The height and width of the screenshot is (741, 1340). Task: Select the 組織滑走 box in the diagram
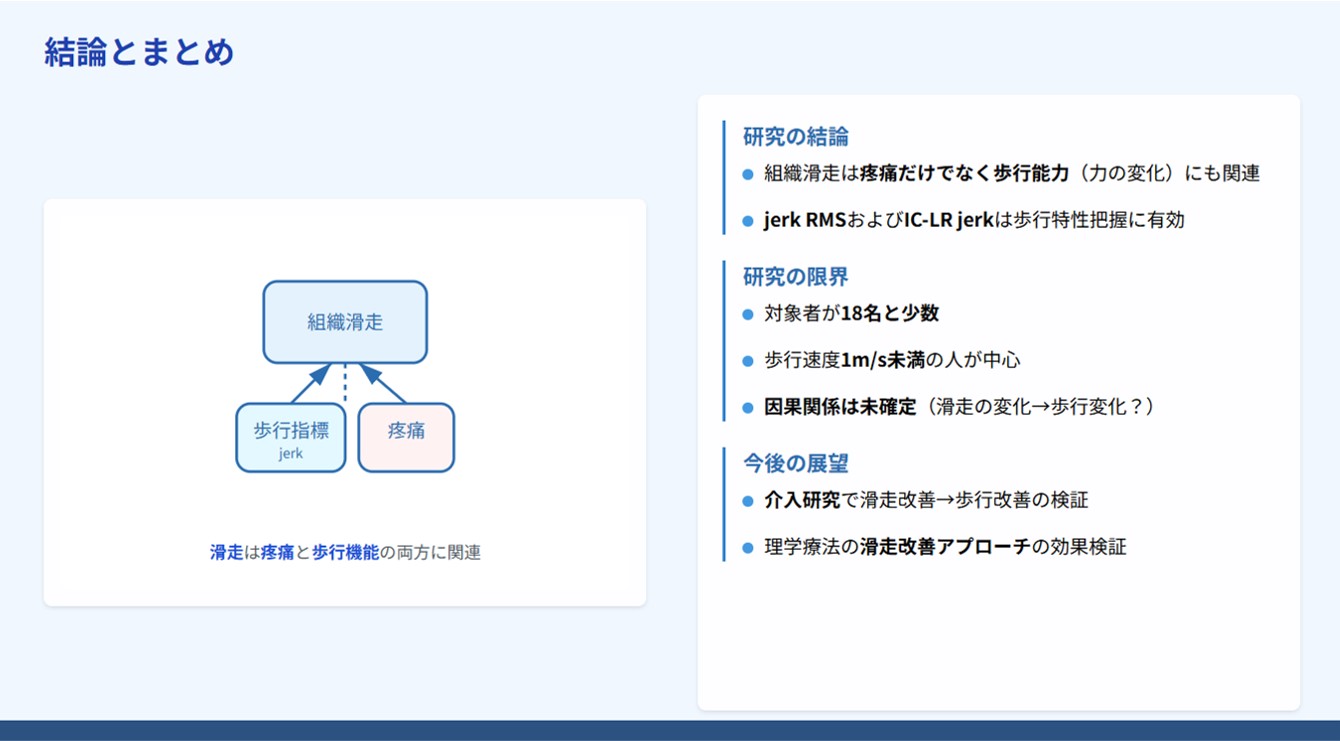point(345,322)
